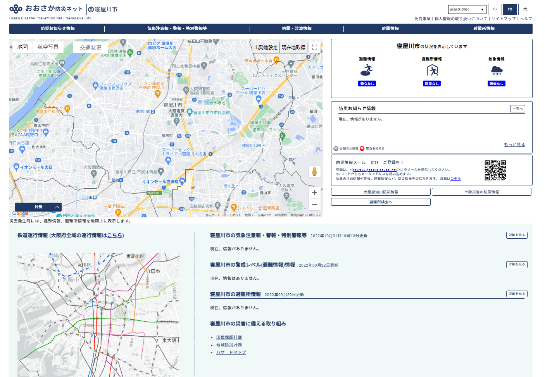Click the left disaster information button below mail panel
The height and width of the screenshot is (377, 545).
[x=381, y=192]
